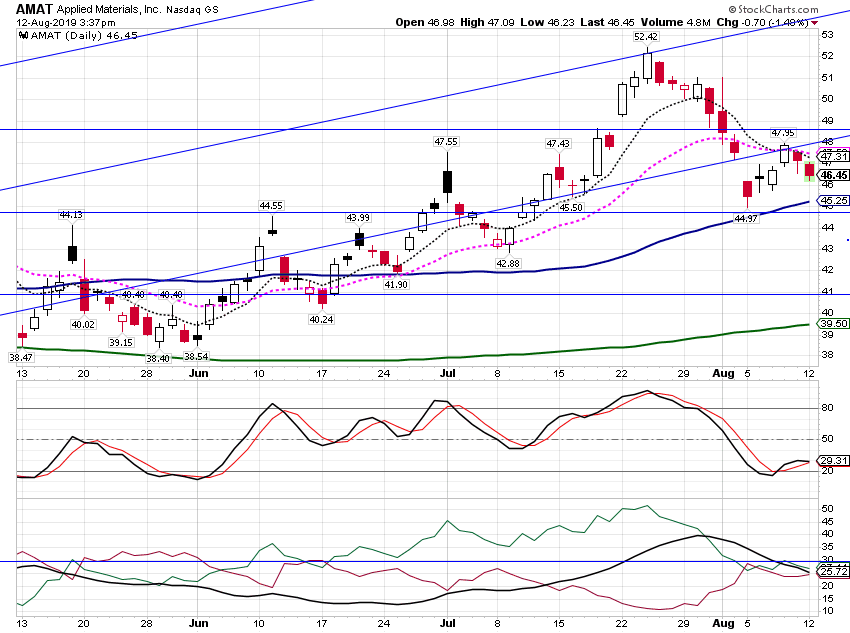Viewport: 850px width, 633px height.
Task: Click the candlestick icon beside AMAT (Daily)
Action: (23, 36)
